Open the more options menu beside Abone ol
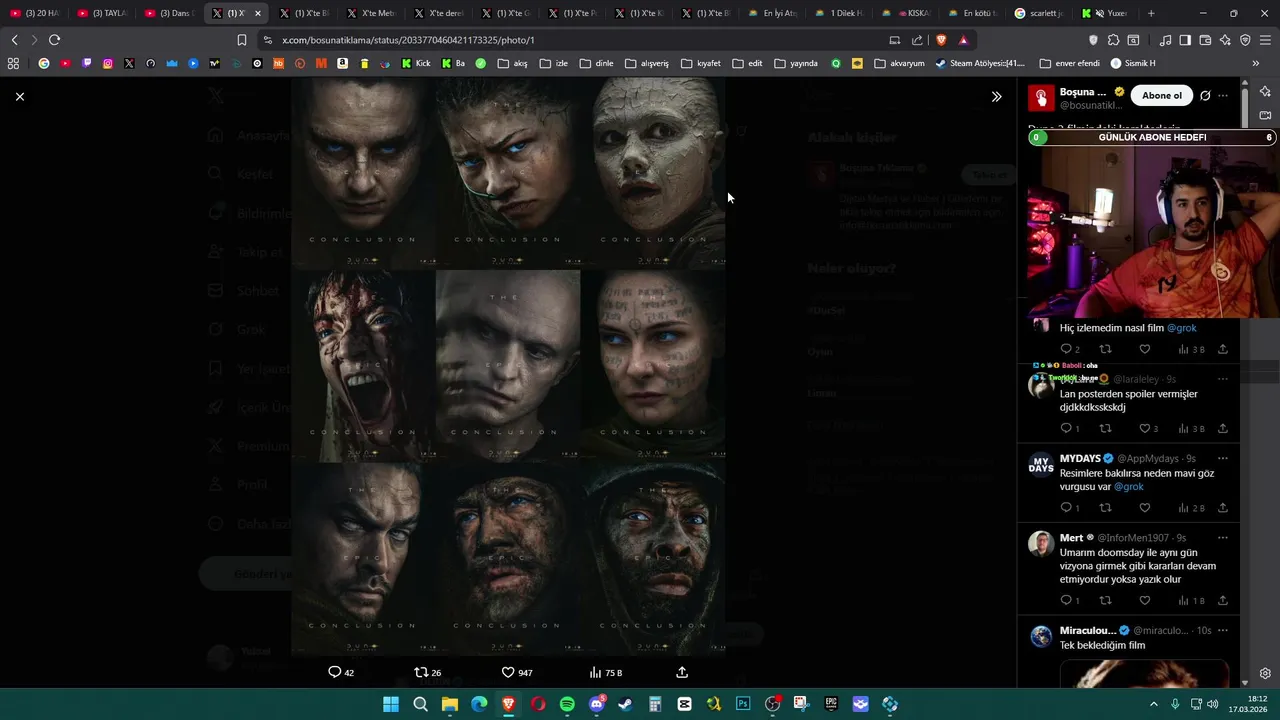 [1223, 96]
